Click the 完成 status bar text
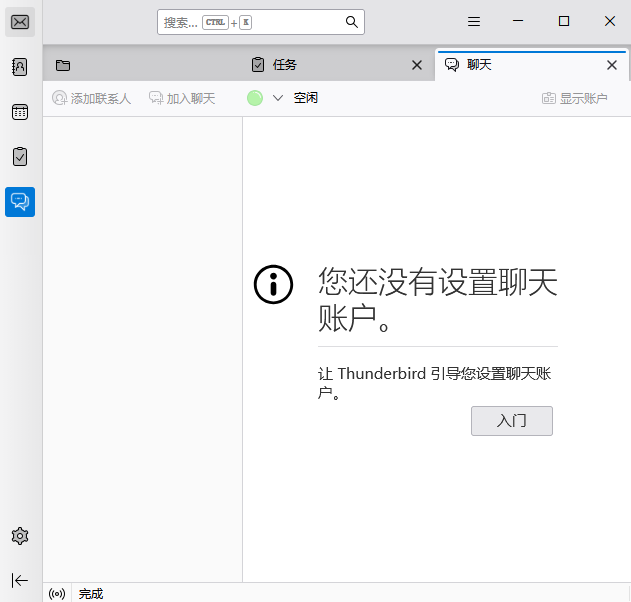Screen dimensions: 631x602 [91, 594]
